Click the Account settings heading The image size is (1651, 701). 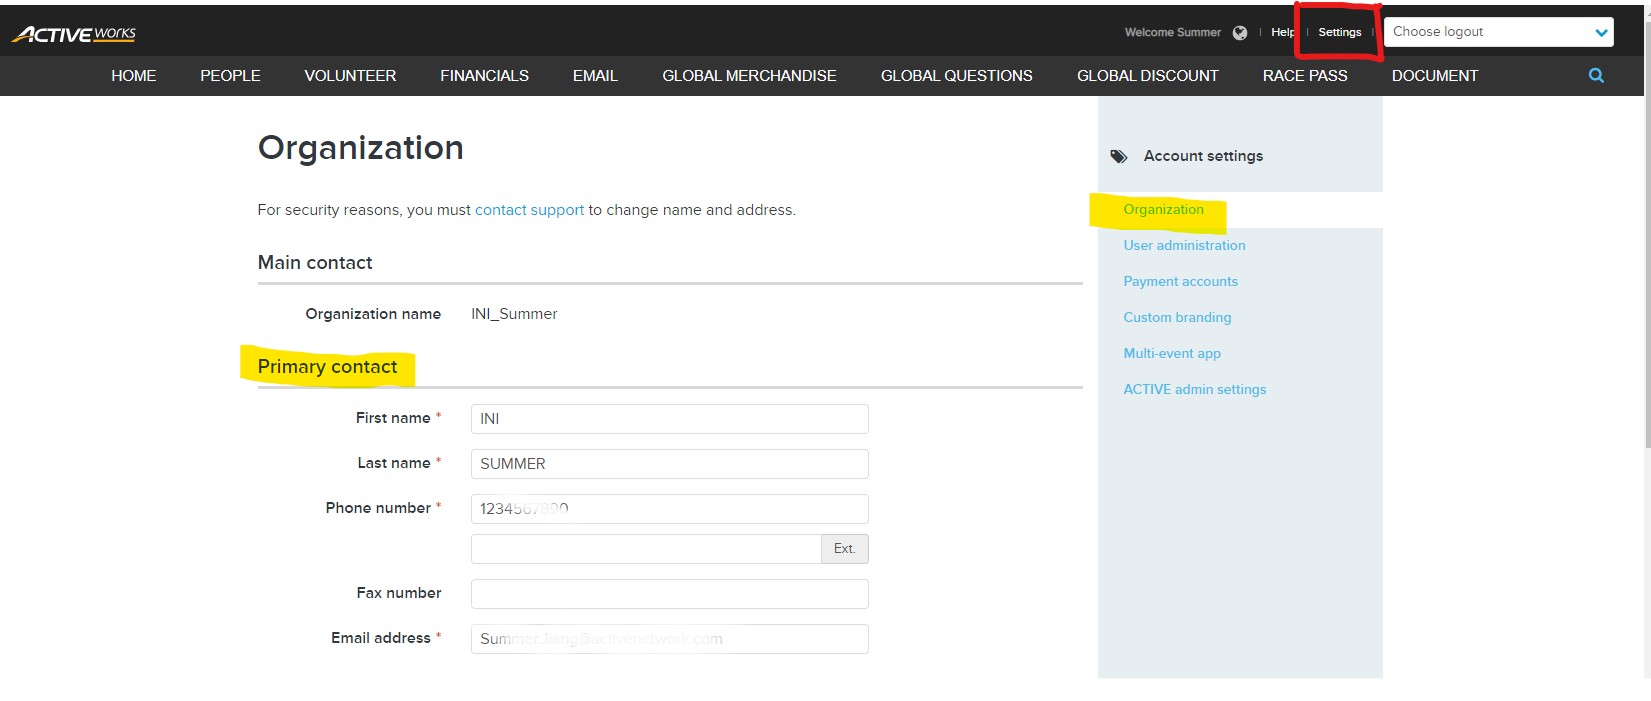pos(1203,156)
